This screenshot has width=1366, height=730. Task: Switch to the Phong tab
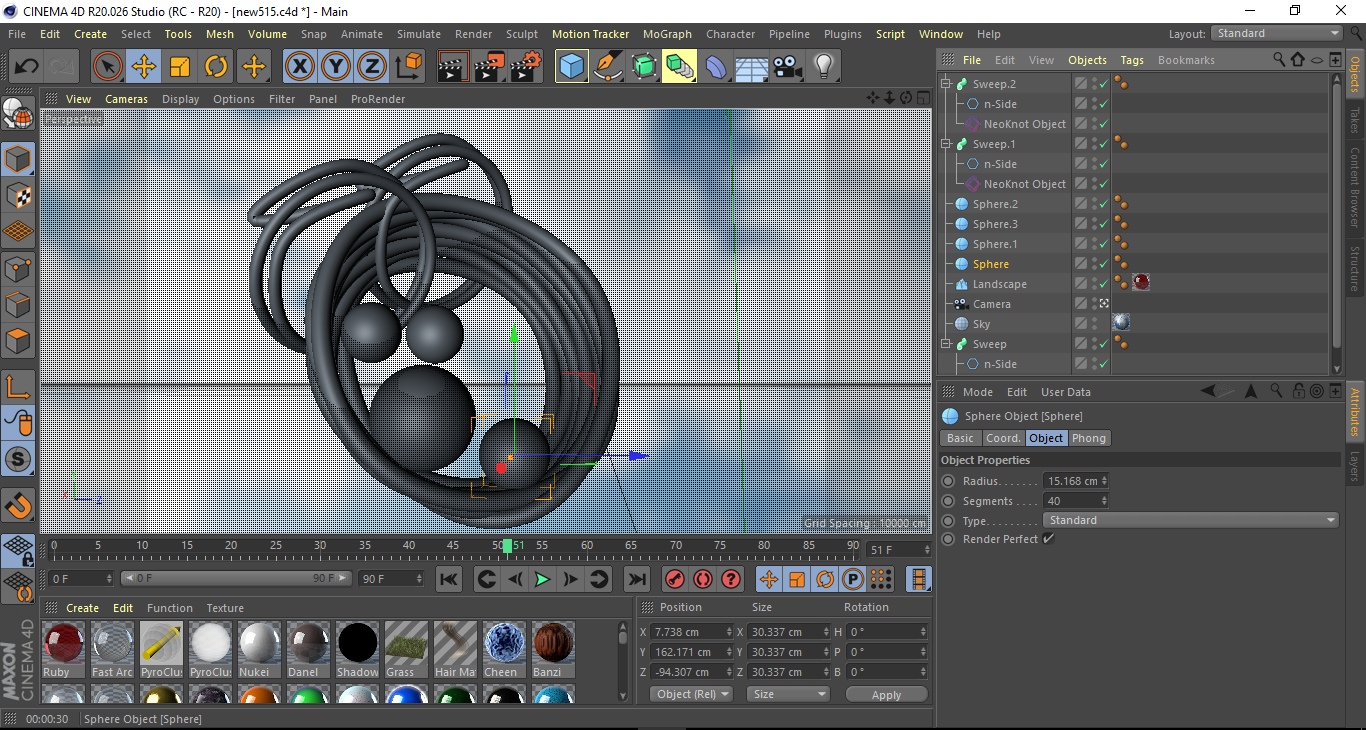pos(1089,438)
